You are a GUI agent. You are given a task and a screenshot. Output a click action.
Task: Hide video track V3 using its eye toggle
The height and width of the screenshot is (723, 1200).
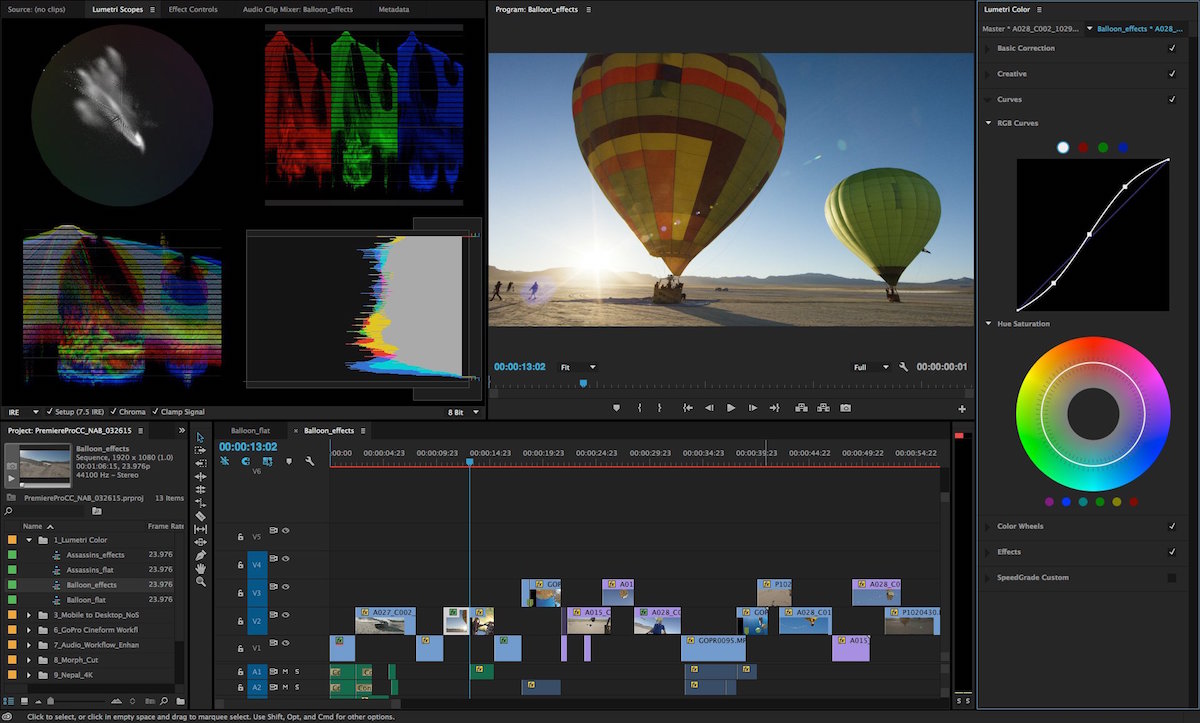pos(285,586)
